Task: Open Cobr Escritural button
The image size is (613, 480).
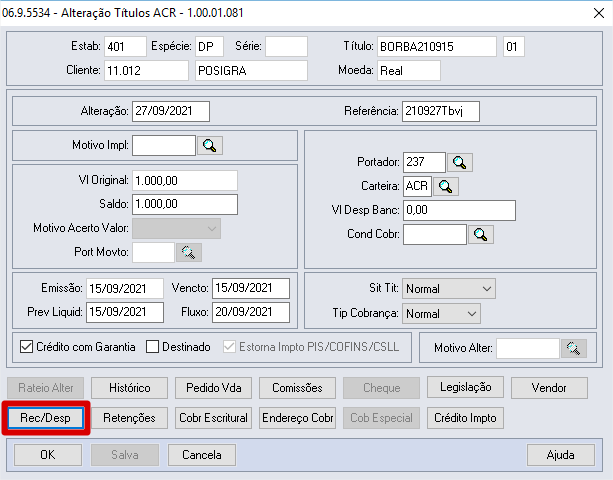Action: (x=213, y=418)
